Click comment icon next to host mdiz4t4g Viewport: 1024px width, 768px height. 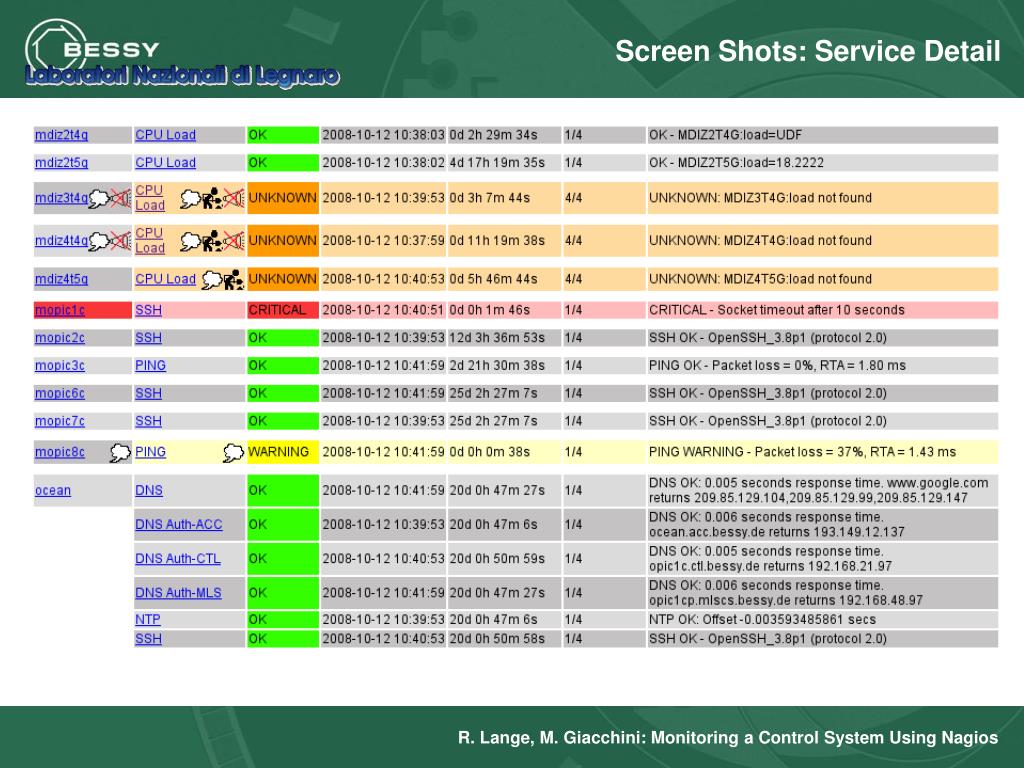pyautogui.click(x=99, y=241)
